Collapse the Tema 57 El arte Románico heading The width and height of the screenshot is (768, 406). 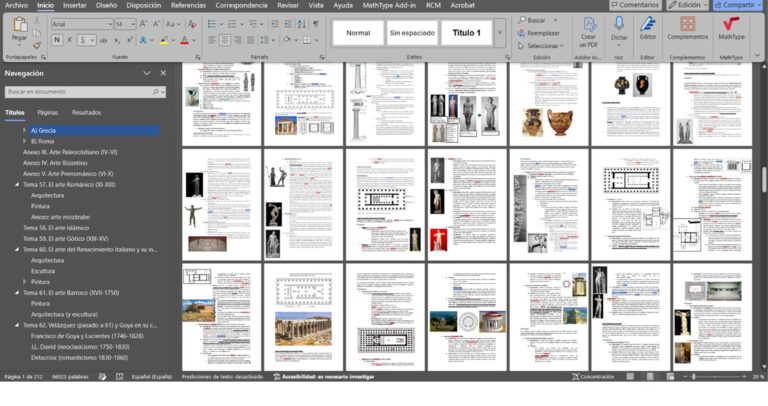(17, 185)
